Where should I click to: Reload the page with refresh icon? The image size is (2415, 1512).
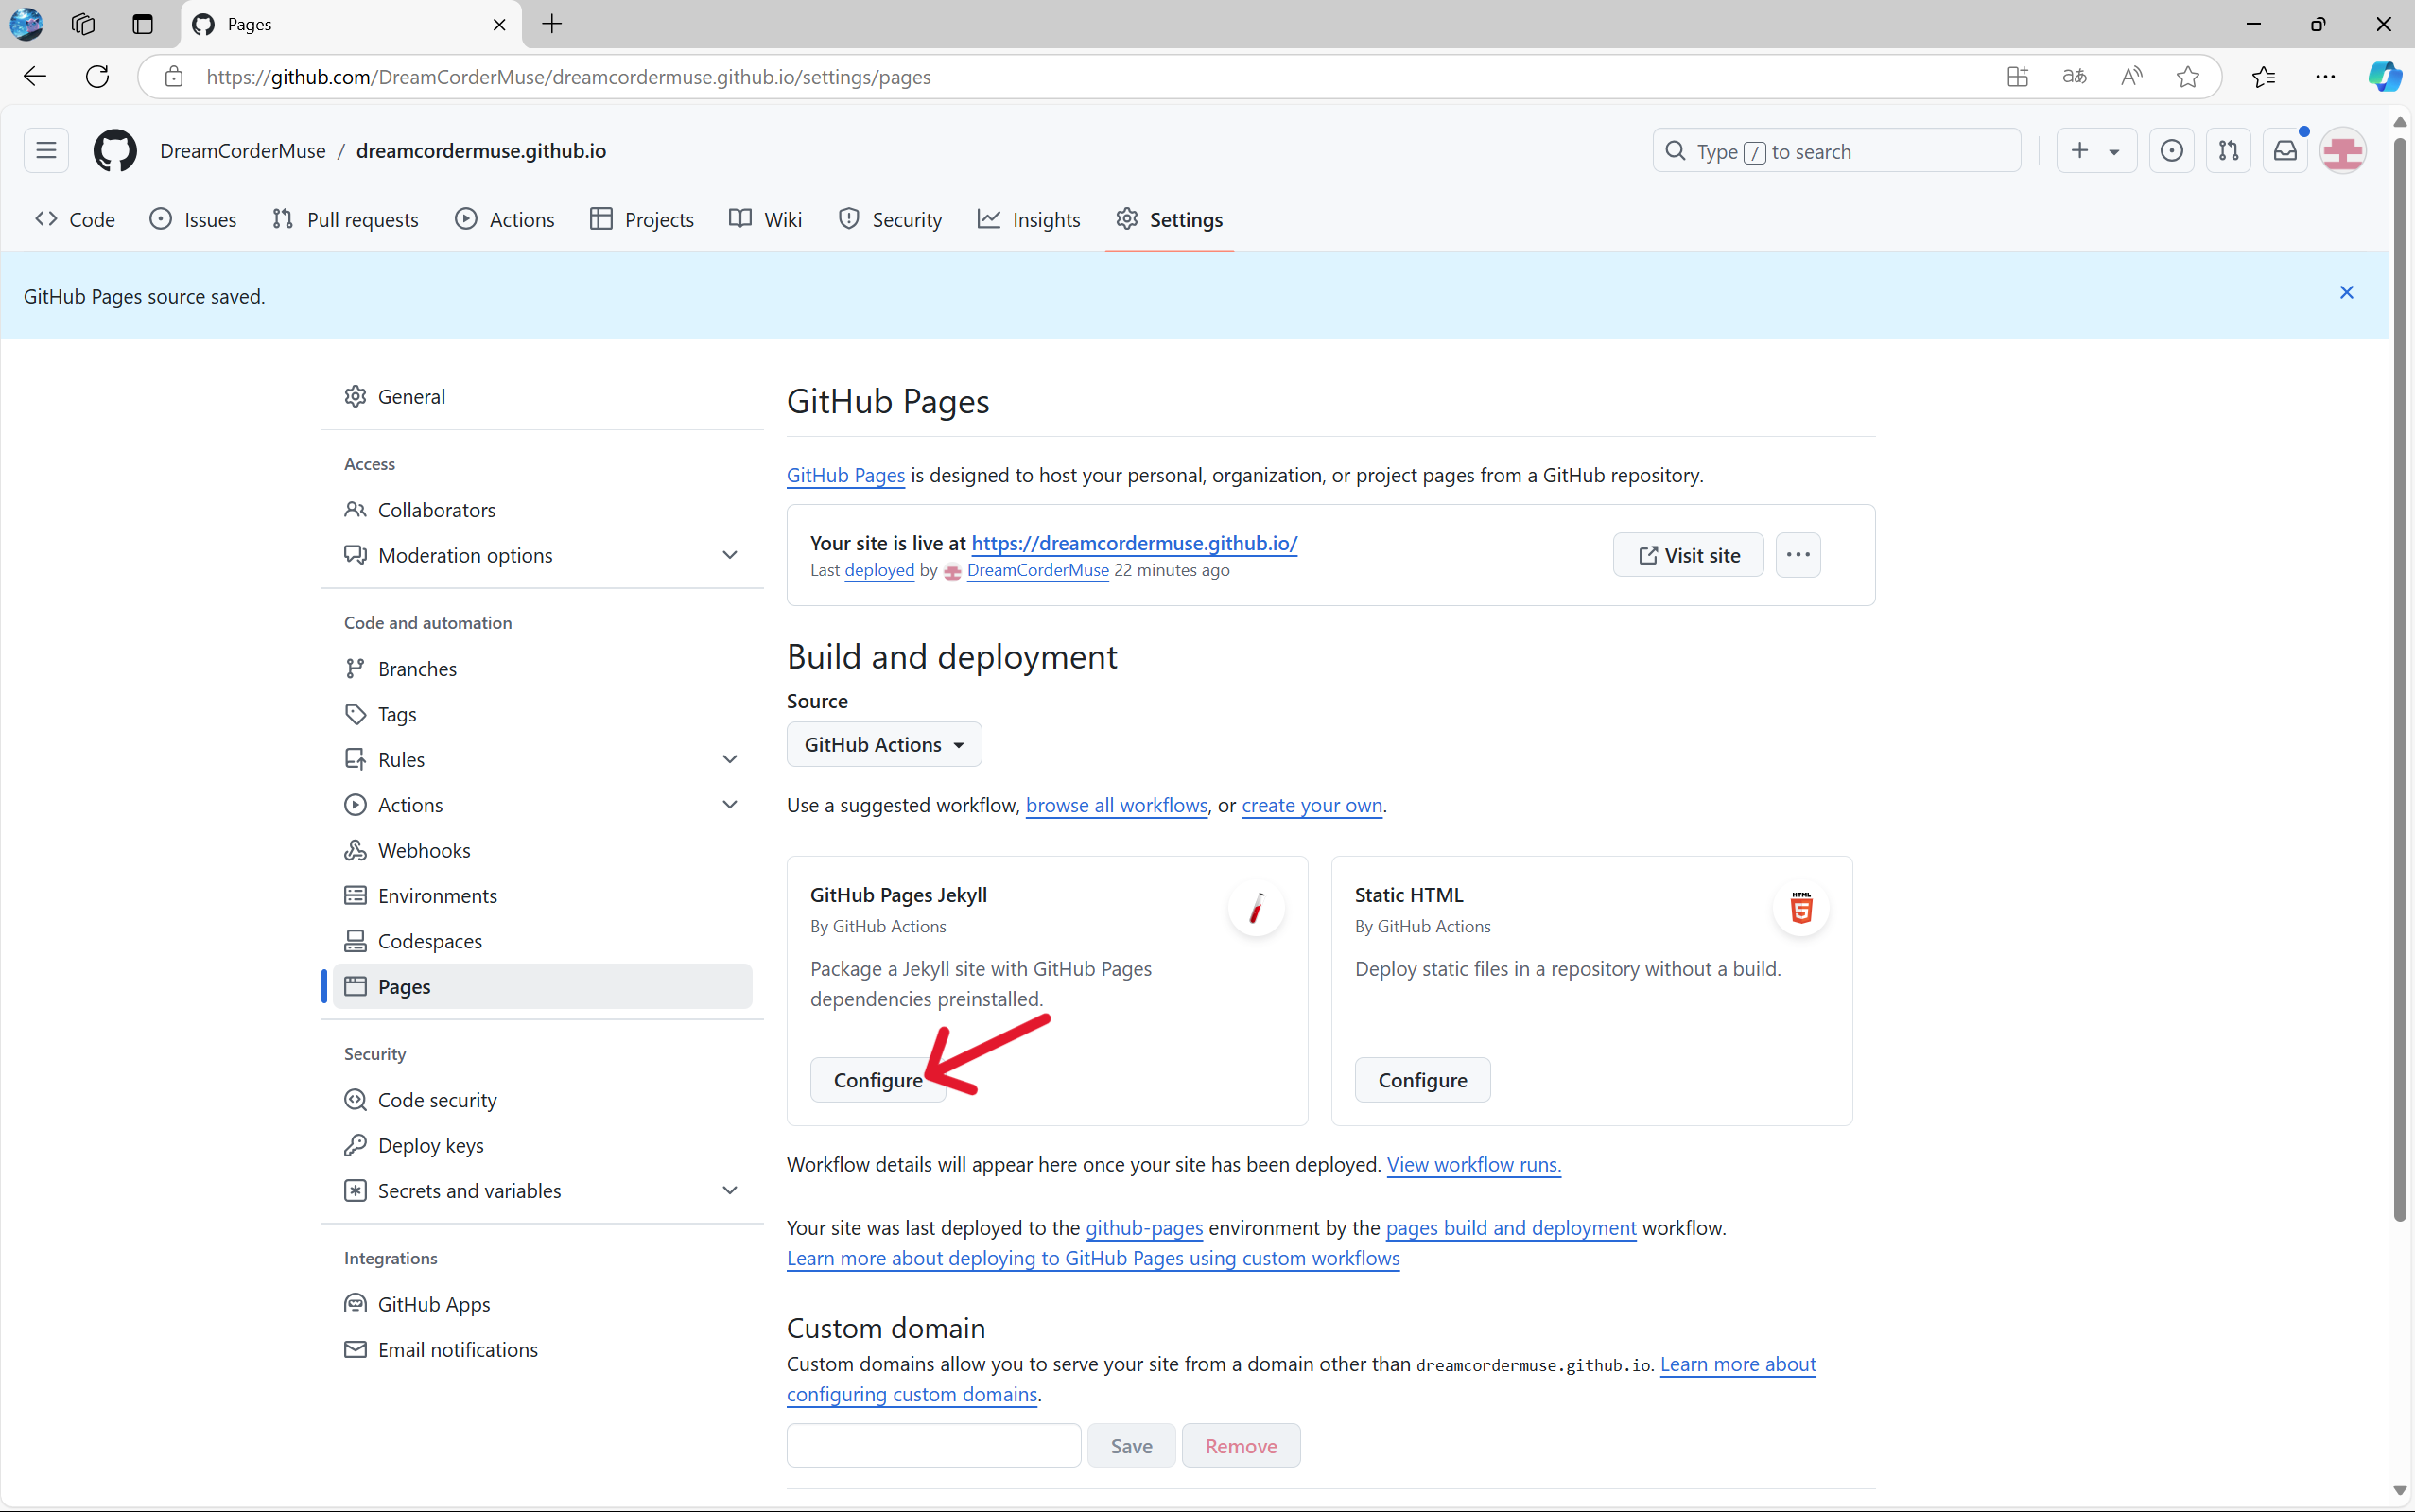coord(97,77)
